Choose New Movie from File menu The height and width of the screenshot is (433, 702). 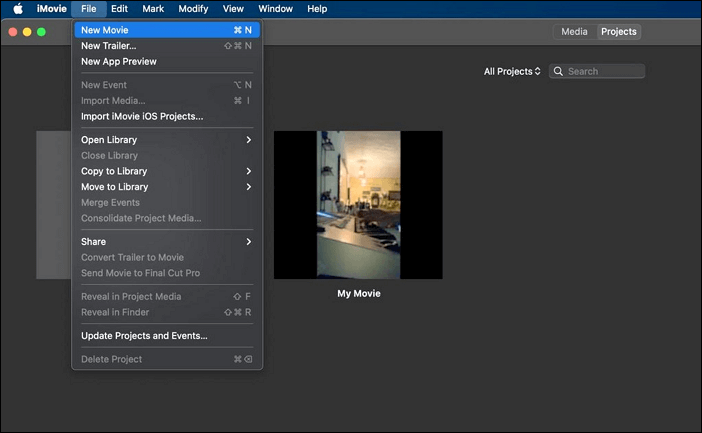click(105, 30)
